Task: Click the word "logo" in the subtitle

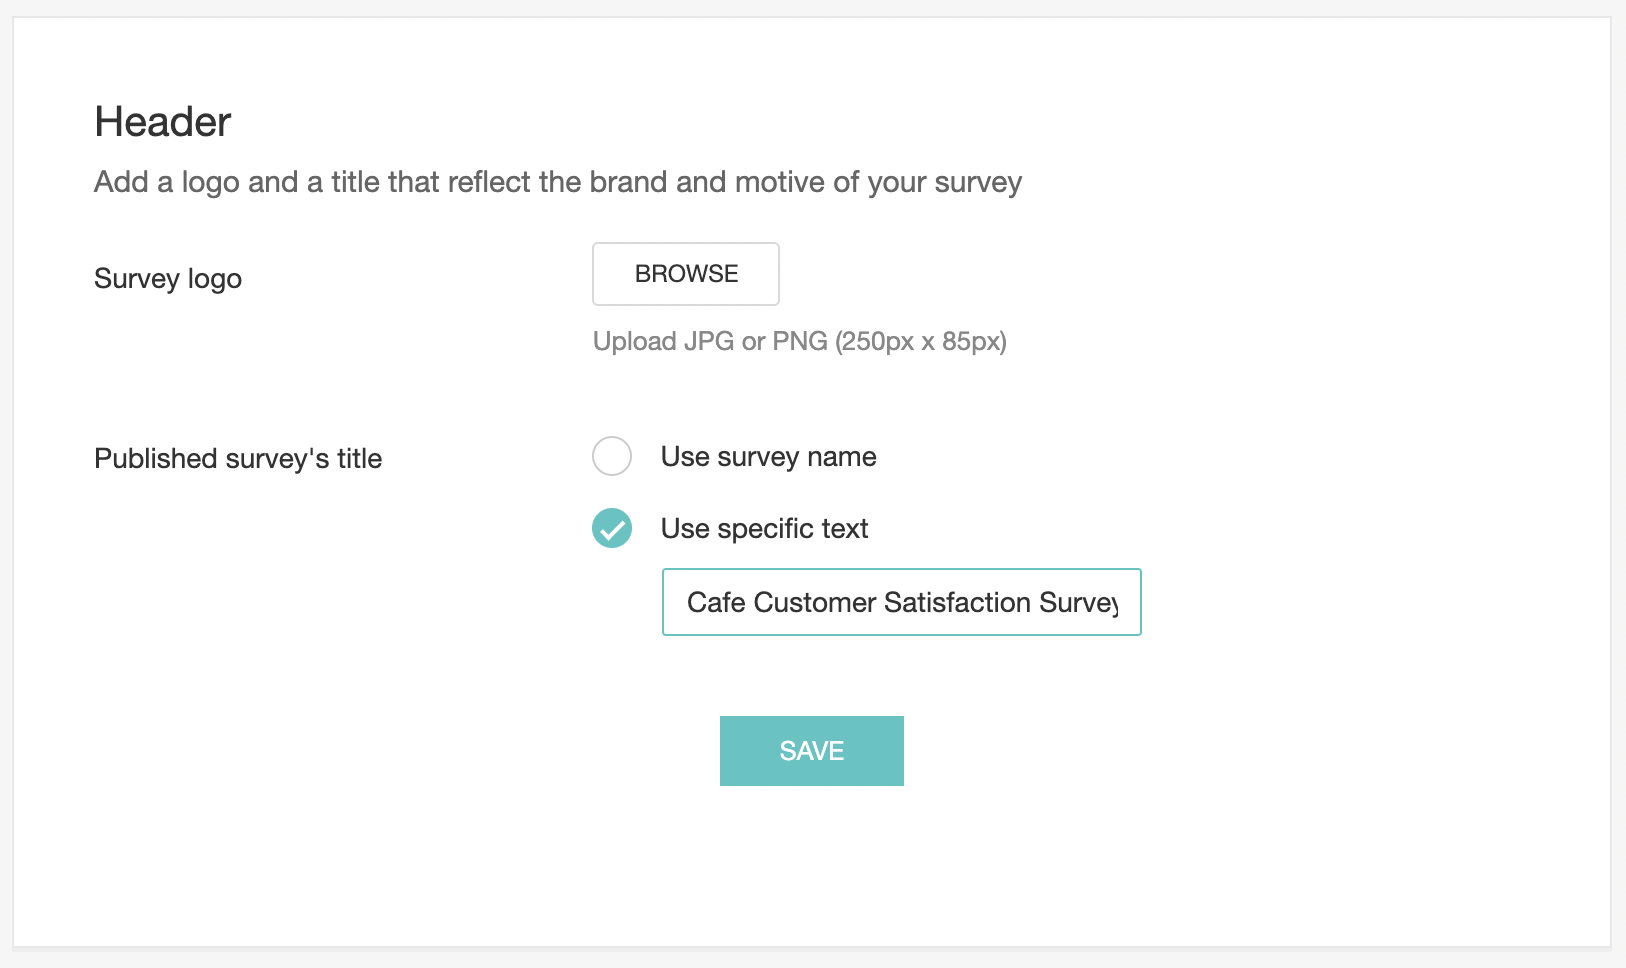Action: [210, 182]
